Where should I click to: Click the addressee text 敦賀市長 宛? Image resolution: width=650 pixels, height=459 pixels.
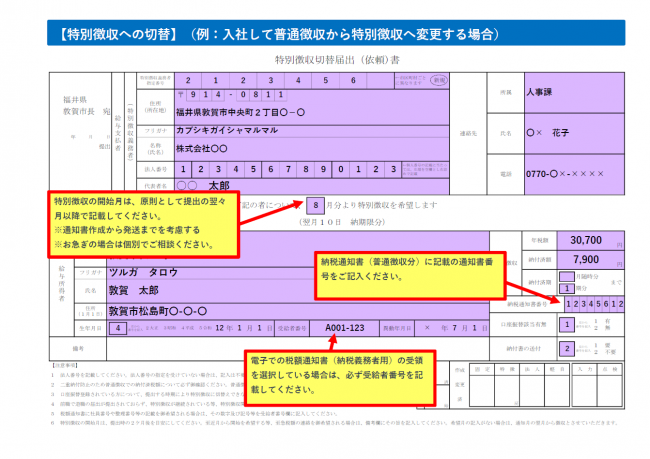pos(87,112)
